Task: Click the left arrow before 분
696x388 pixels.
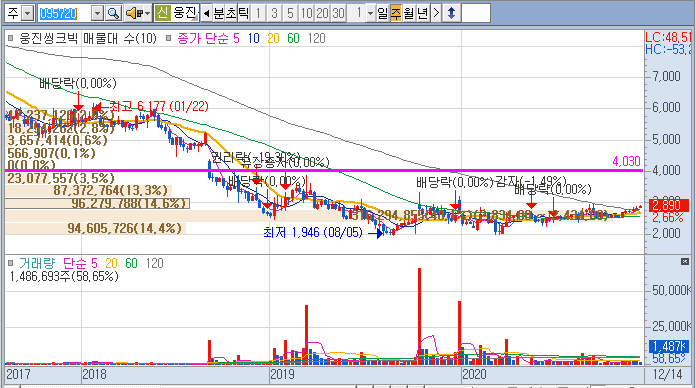Action: (206, 13)
